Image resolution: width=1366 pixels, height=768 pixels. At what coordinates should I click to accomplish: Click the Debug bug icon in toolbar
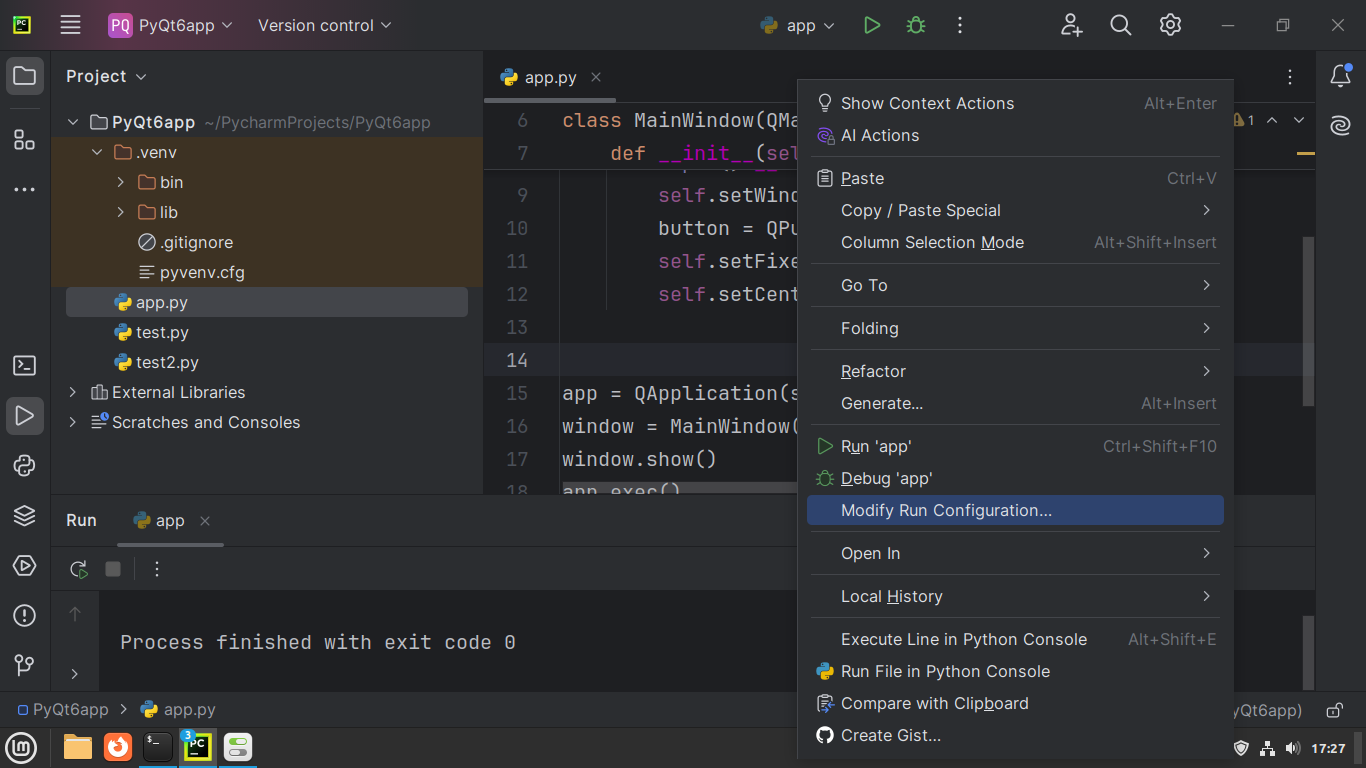pyautogui.click(x=916, y=25)
